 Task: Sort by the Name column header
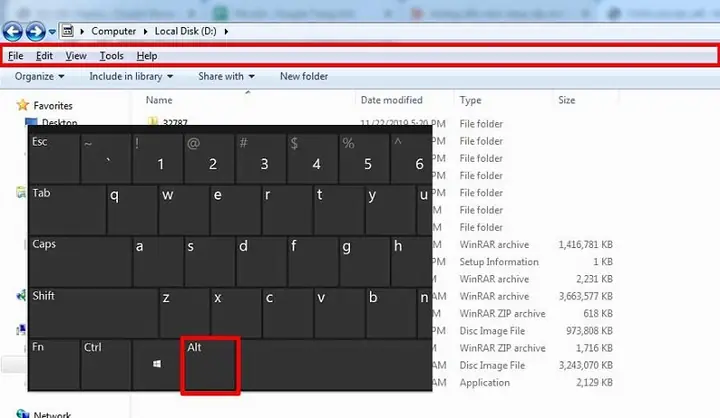(159, 100)
